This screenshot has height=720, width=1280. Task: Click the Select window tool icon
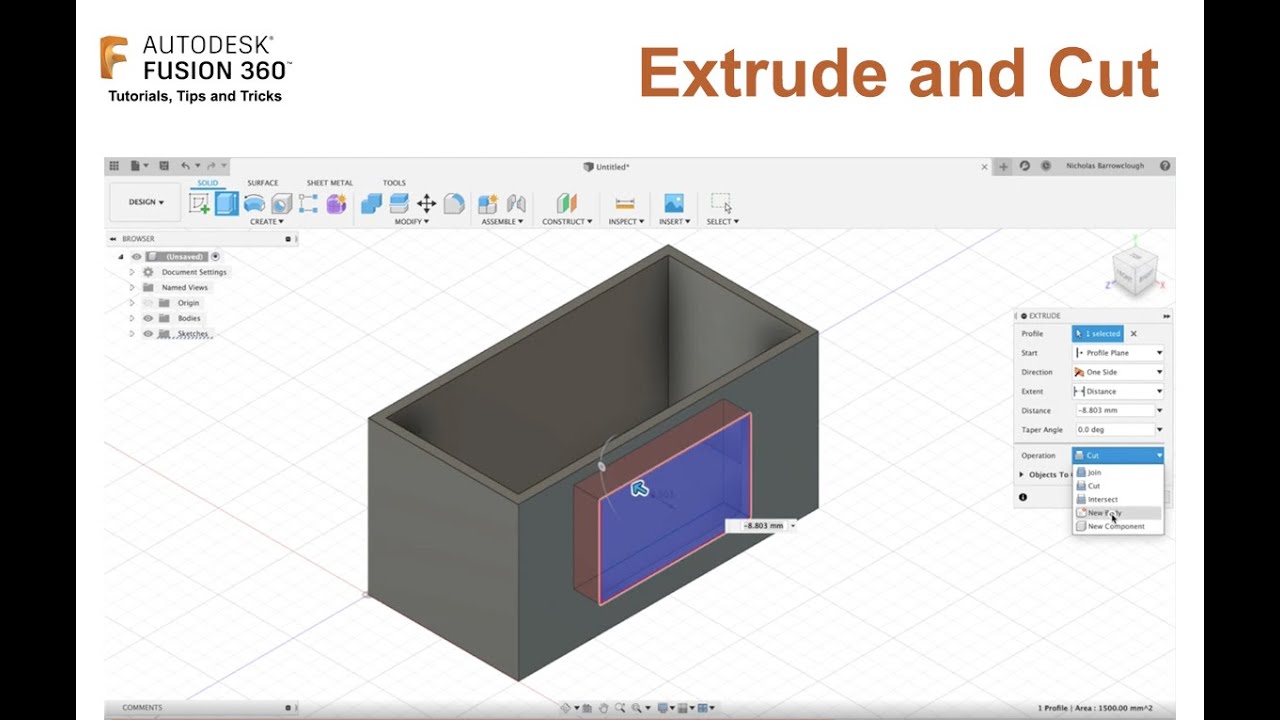[x=721, y=203]
